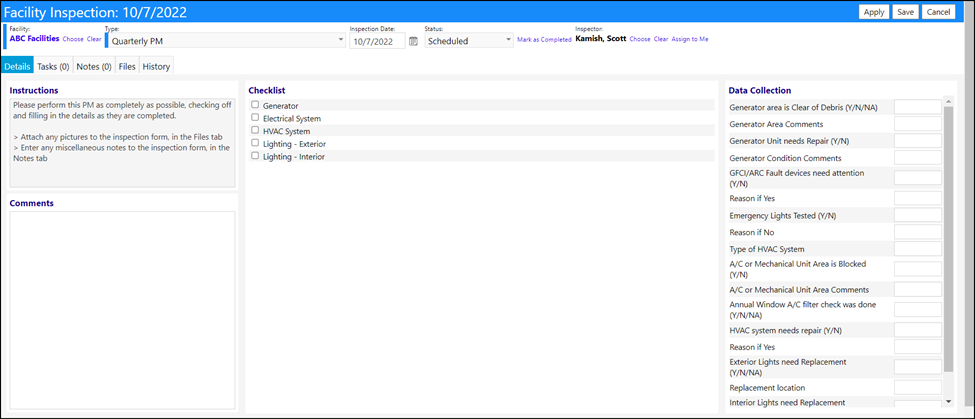Click the Replacement location field

pyautogui.click(x=918, y=387)
